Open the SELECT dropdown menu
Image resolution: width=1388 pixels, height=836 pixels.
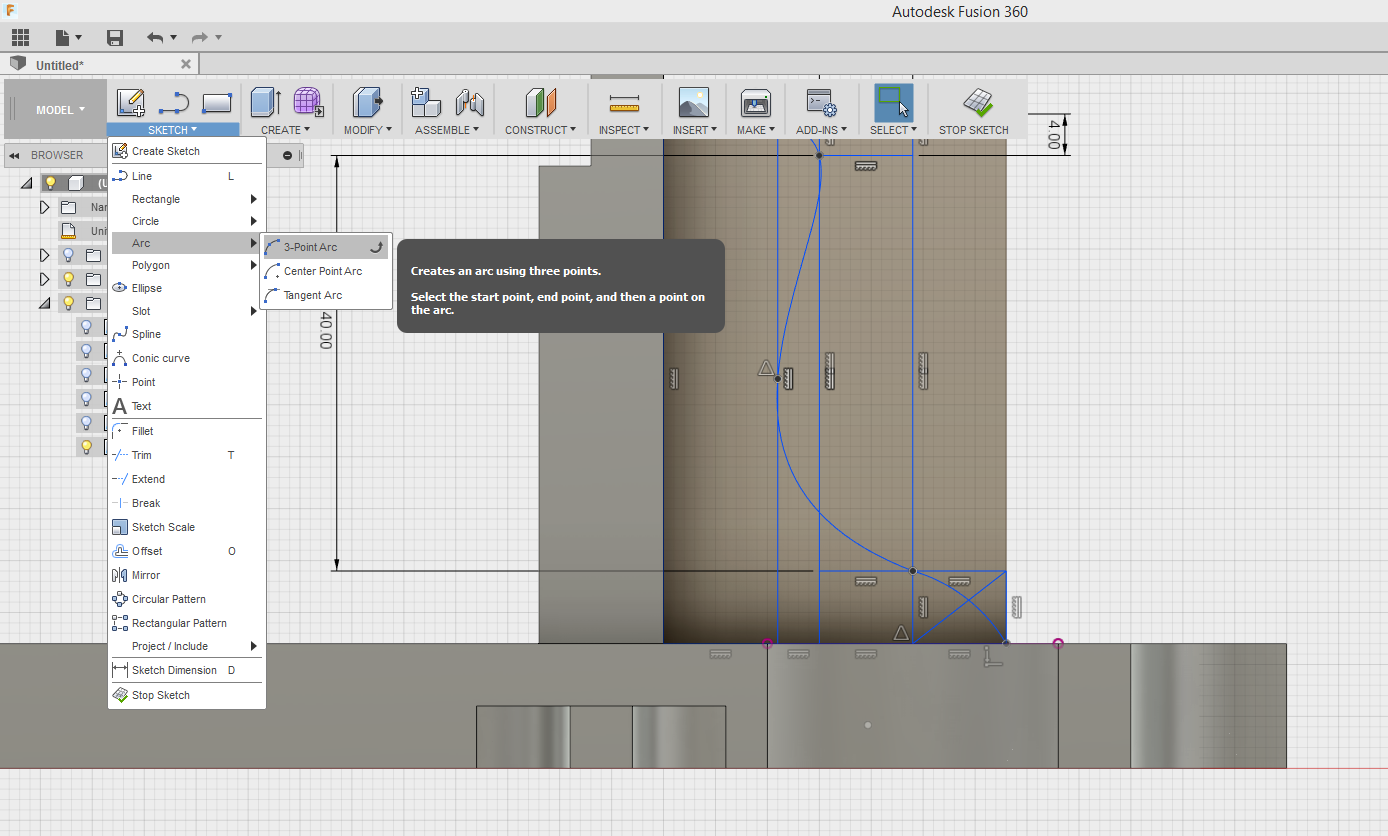(x=893, y=130)
